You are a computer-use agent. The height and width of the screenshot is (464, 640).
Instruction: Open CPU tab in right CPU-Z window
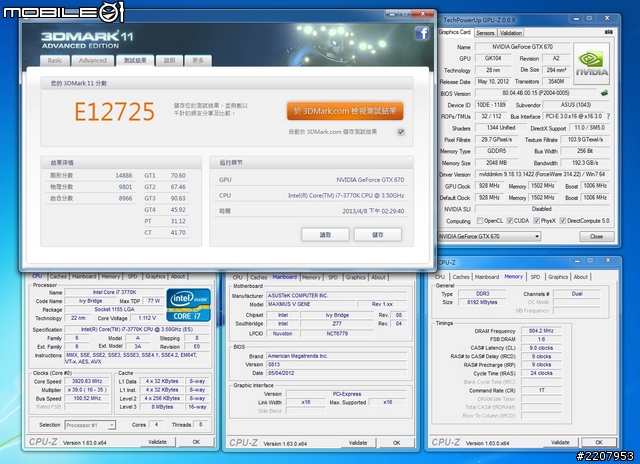tap(440, 277)
